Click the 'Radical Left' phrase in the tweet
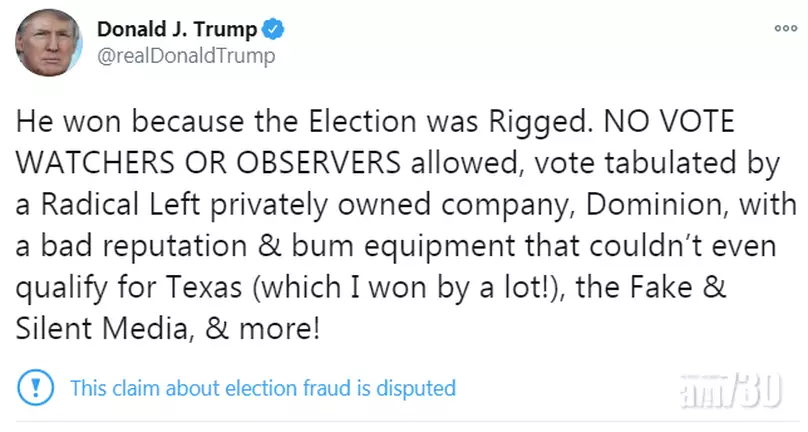The width and height of the screenshot is (808, 432). pyautogui.click(x=120, y=204)
